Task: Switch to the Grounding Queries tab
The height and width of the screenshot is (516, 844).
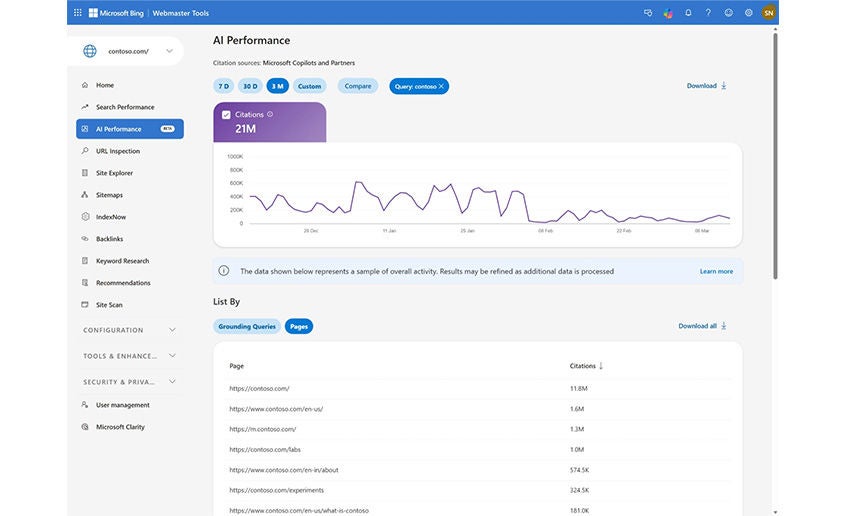Action: (247, 326)
